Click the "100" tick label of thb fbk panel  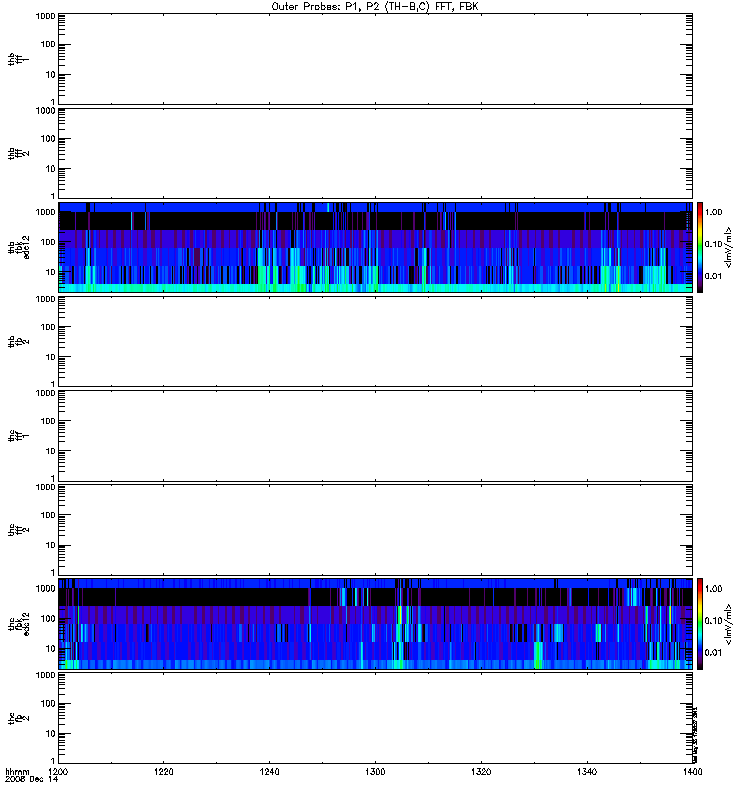(x=48, y=242)
